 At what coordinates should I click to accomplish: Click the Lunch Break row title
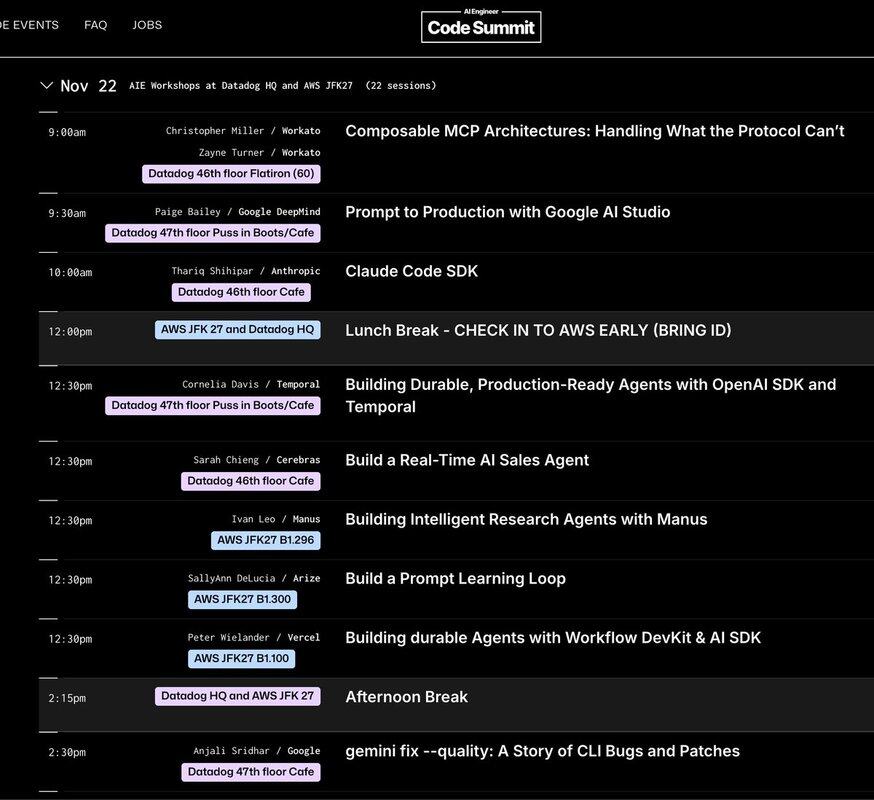click(538, 330)
